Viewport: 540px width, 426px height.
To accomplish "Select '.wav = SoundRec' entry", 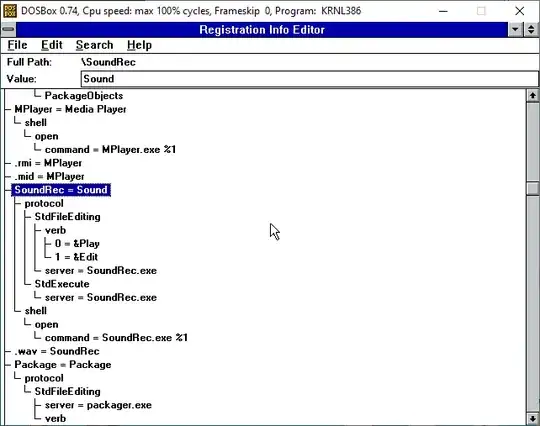I will (57, 351).
